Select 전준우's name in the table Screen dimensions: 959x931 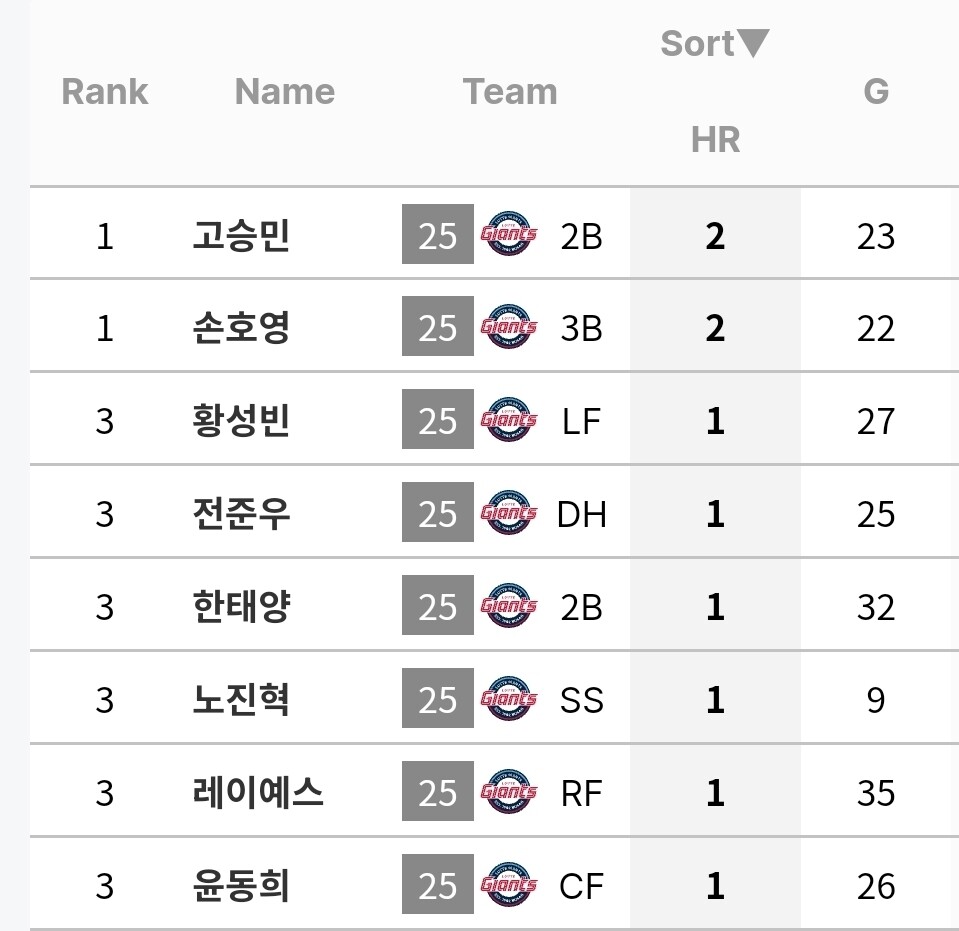[x=240, y=514]
